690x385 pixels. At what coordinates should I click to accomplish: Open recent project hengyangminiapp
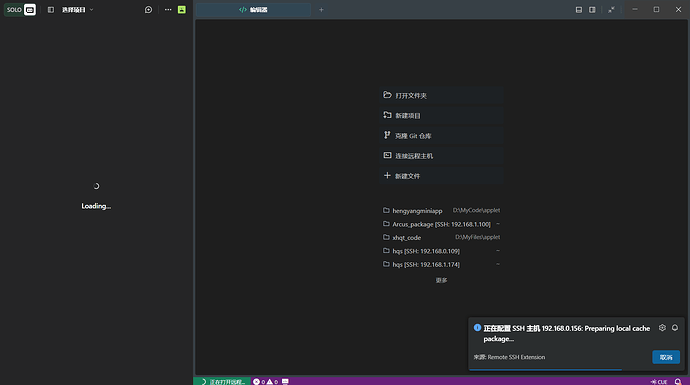tap(441, 211)
